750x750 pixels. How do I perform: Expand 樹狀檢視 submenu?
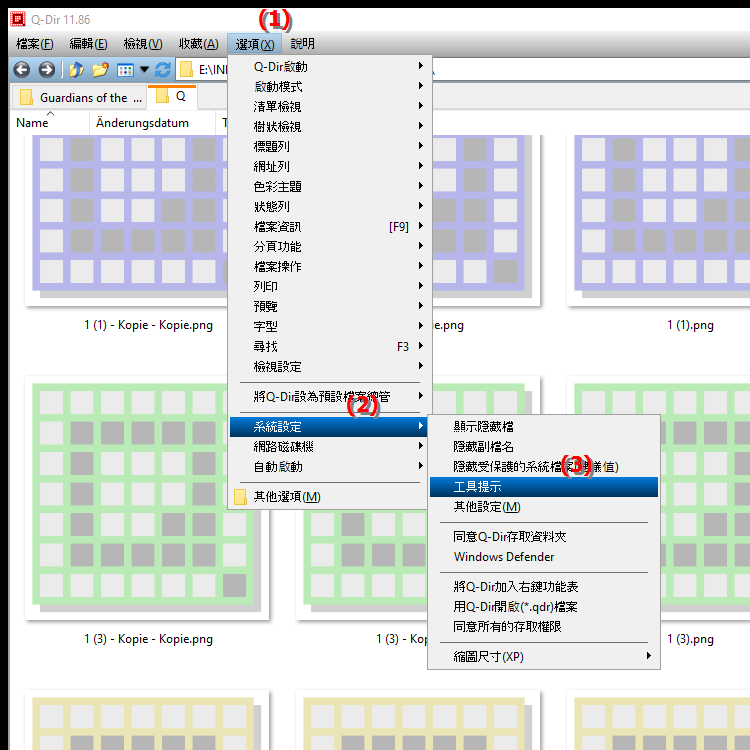click(x=330, y=127)
